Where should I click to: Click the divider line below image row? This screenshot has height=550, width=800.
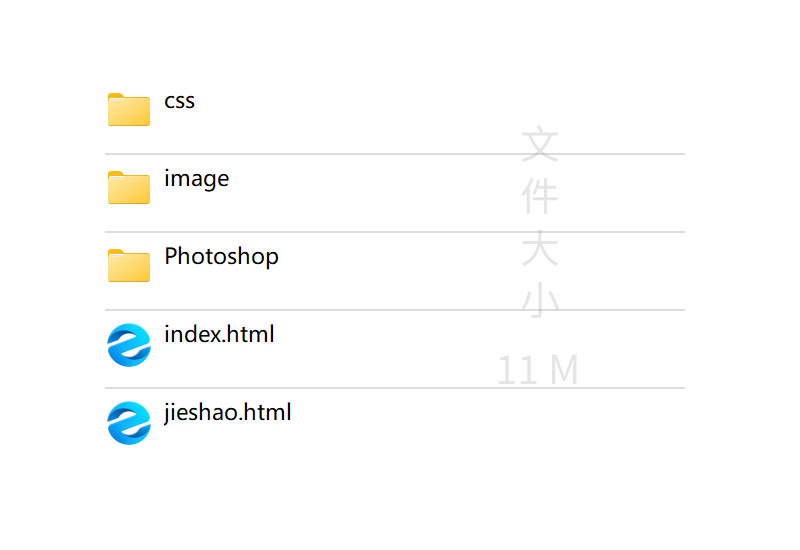[395, 232]
